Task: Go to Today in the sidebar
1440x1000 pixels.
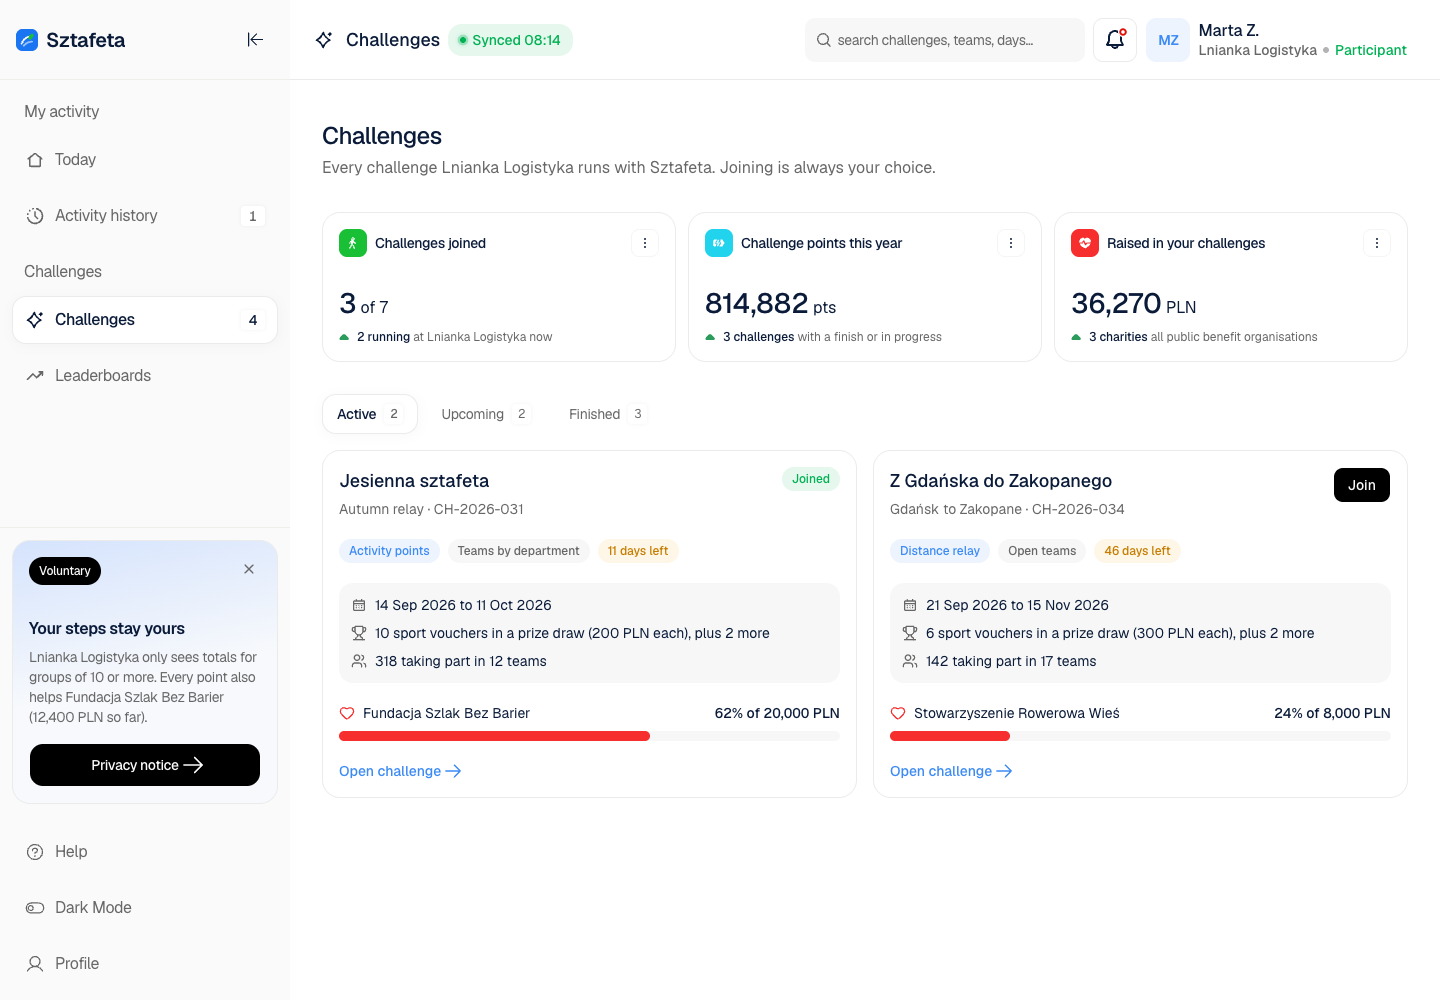Action: pos(145,160)
